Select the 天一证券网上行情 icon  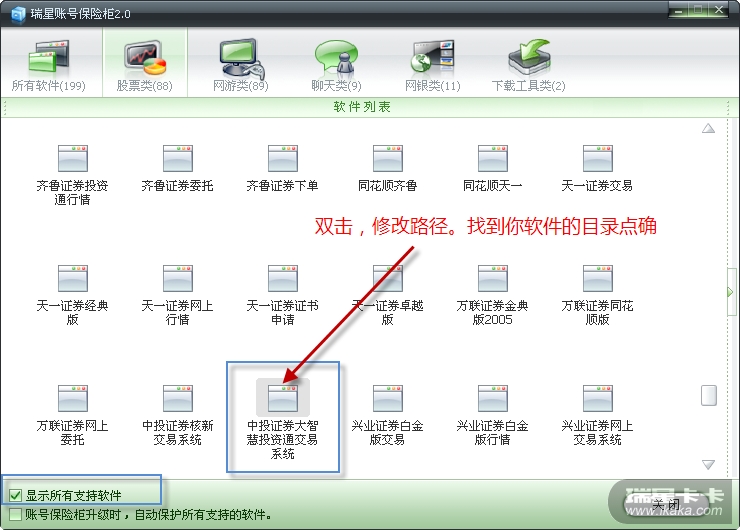point(177,278)
